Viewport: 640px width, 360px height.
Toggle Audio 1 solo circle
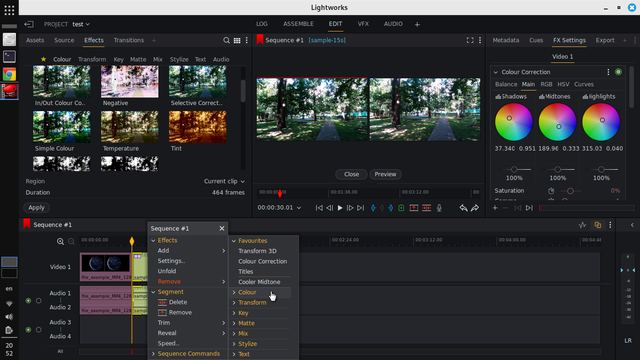pos(39,301)
